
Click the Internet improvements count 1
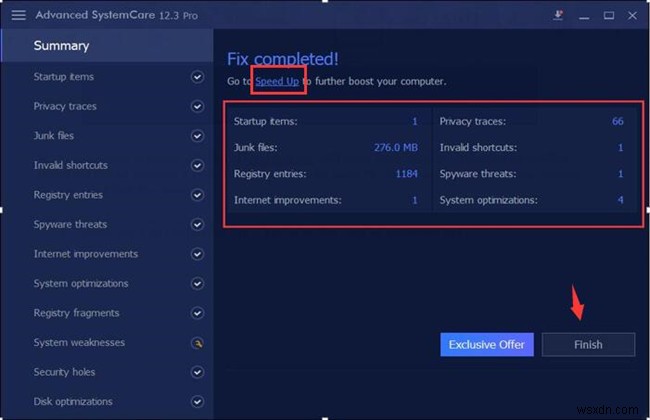[x=415, y=200]
